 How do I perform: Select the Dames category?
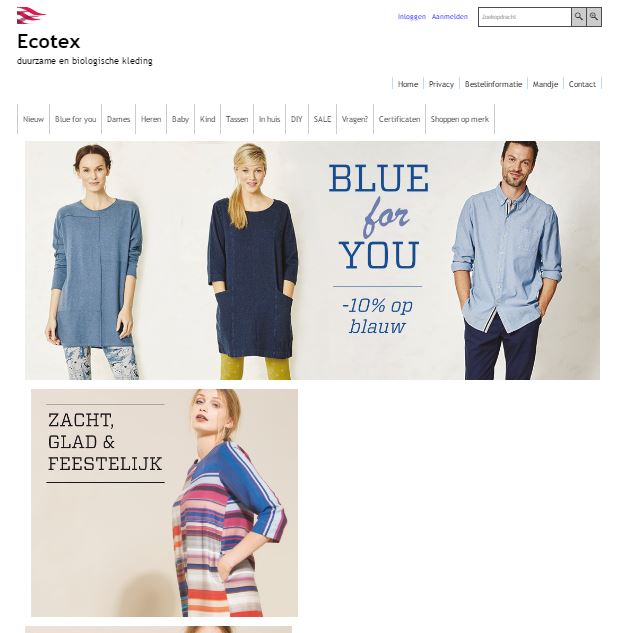point(118,119)
